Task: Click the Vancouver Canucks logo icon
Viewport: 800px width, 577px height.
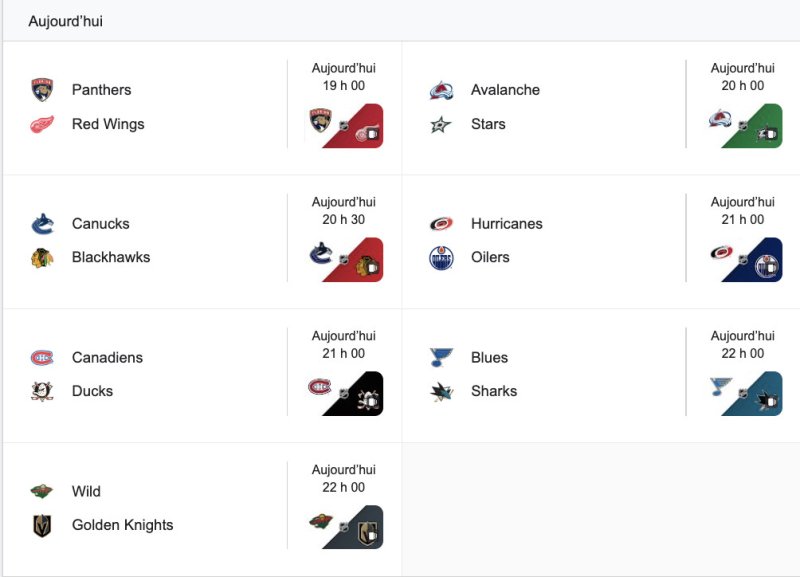Action: (x=42, y=224)
